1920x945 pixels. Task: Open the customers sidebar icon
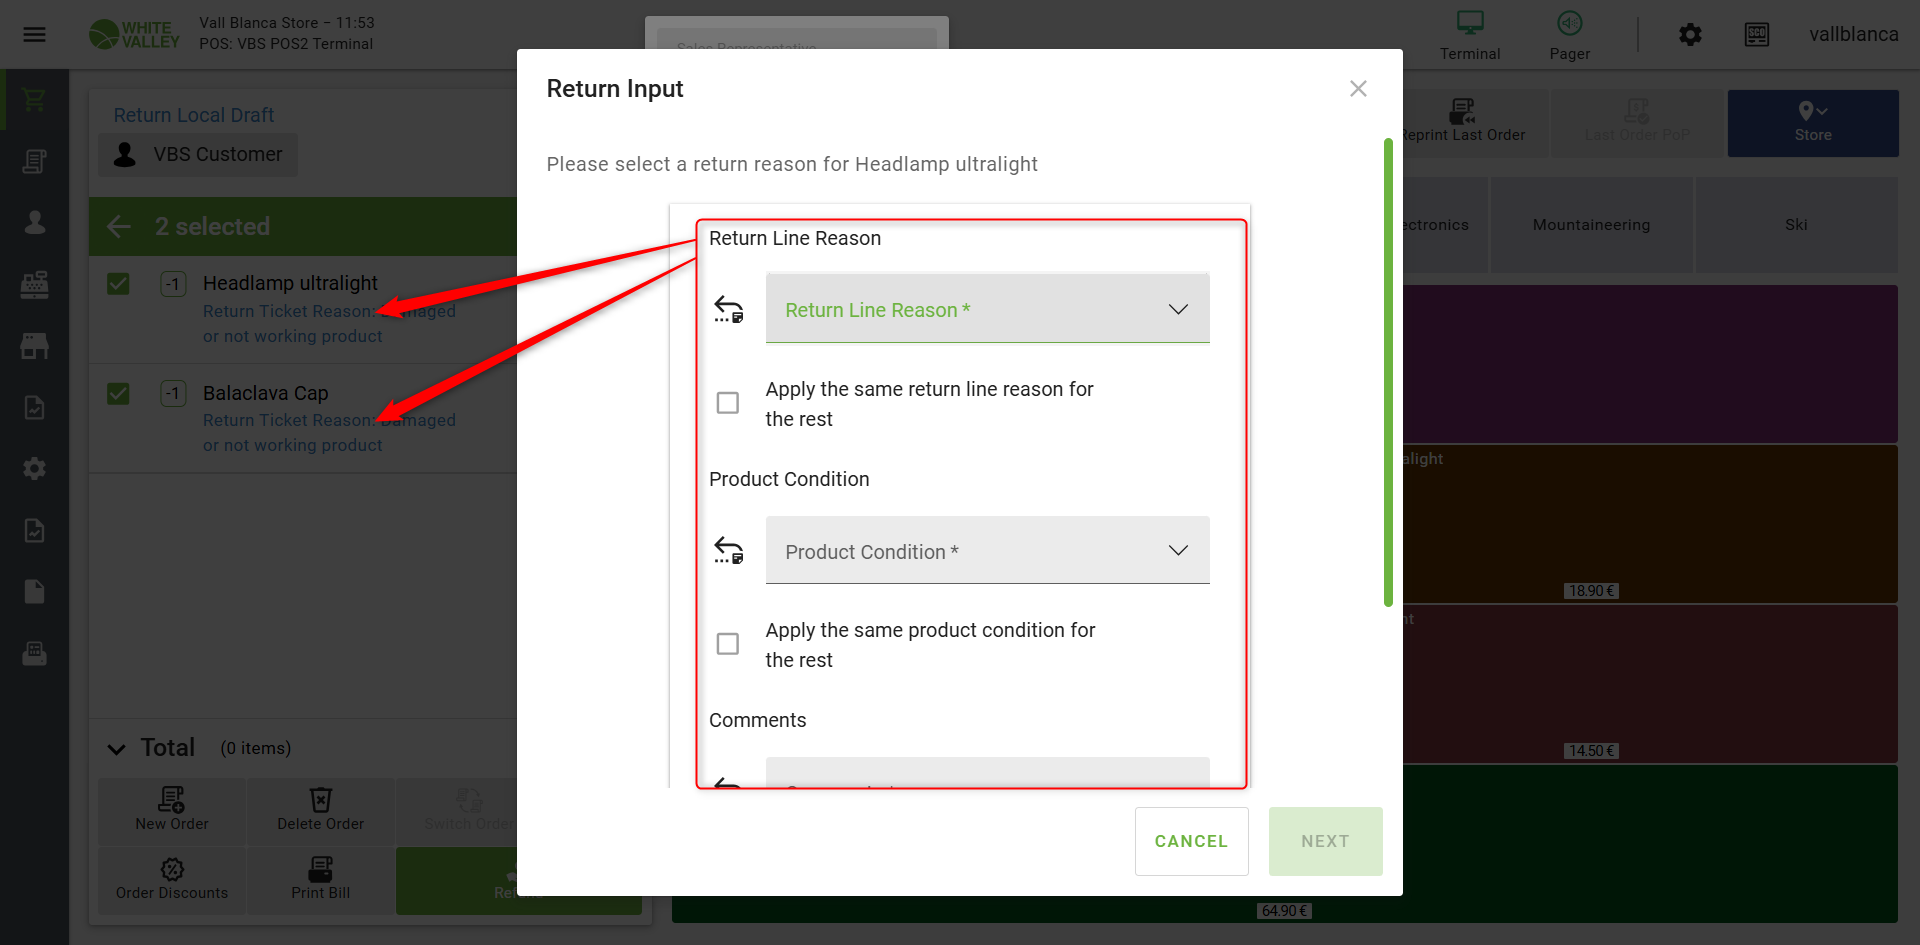coord(34,222)
